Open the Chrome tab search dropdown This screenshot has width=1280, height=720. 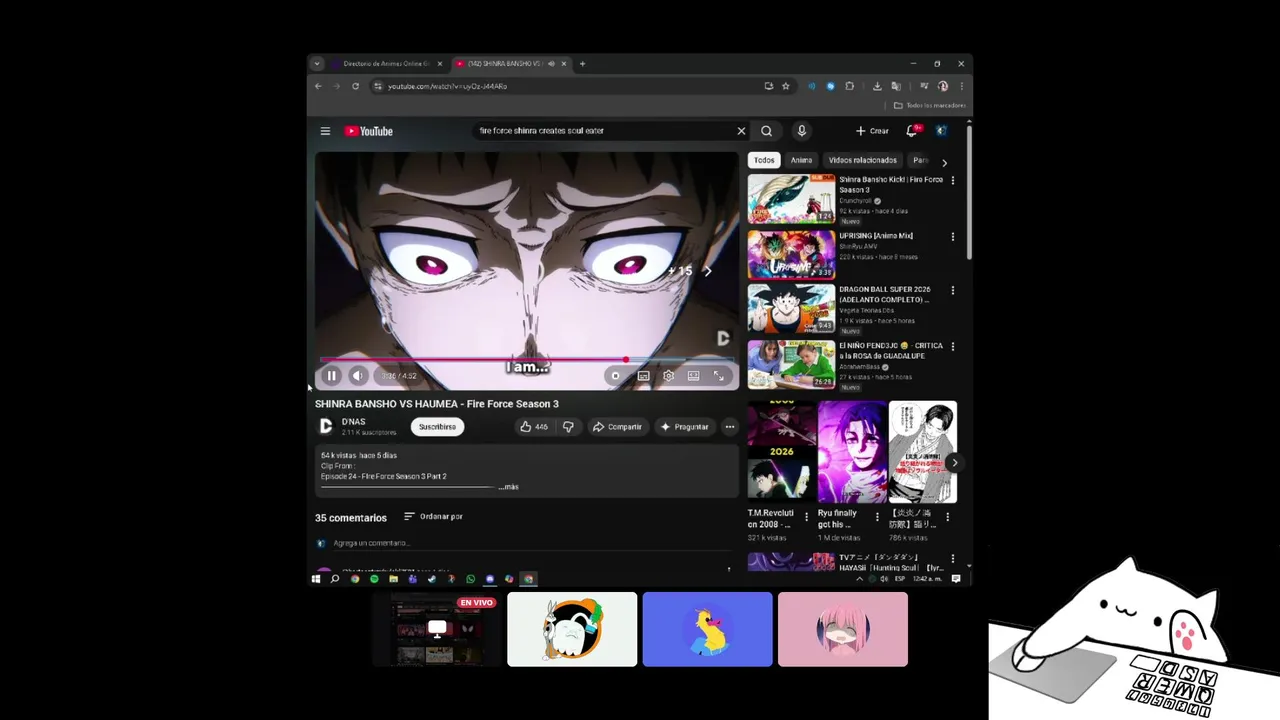pyautogui.click(x=317, y=64)
